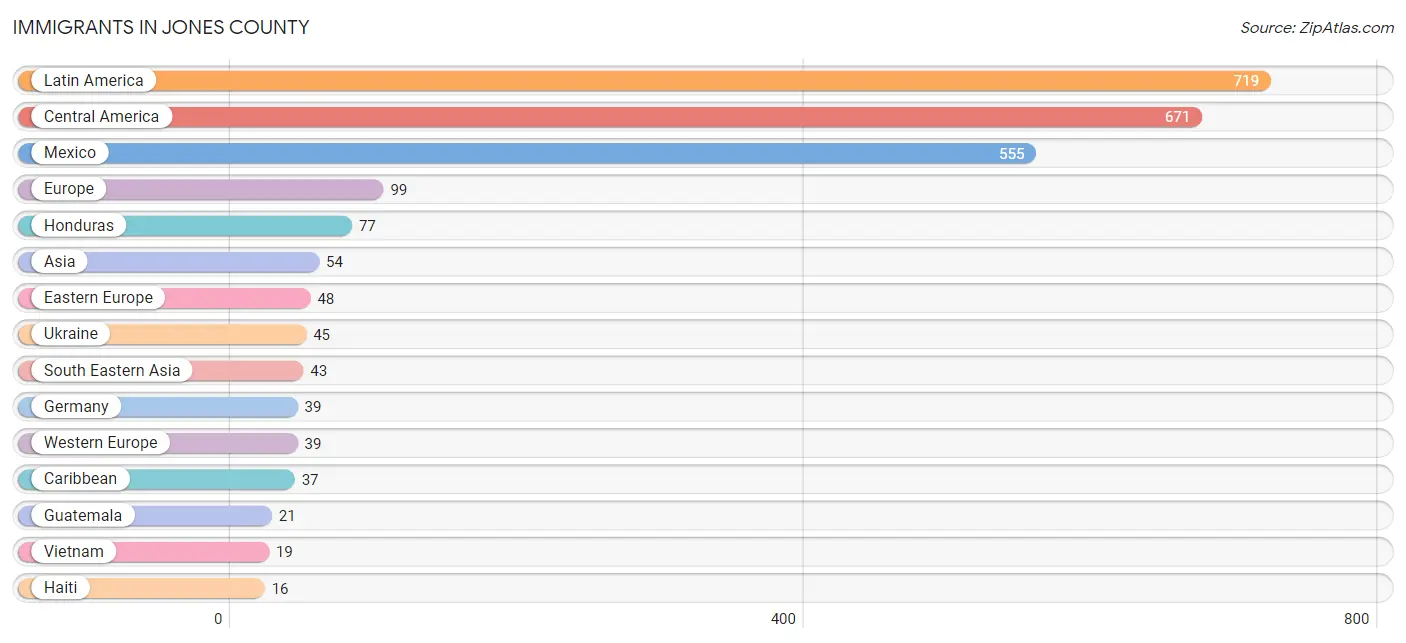Click the 800 axis tick label
This screenshot has height=643, width=1406.
1357,619
